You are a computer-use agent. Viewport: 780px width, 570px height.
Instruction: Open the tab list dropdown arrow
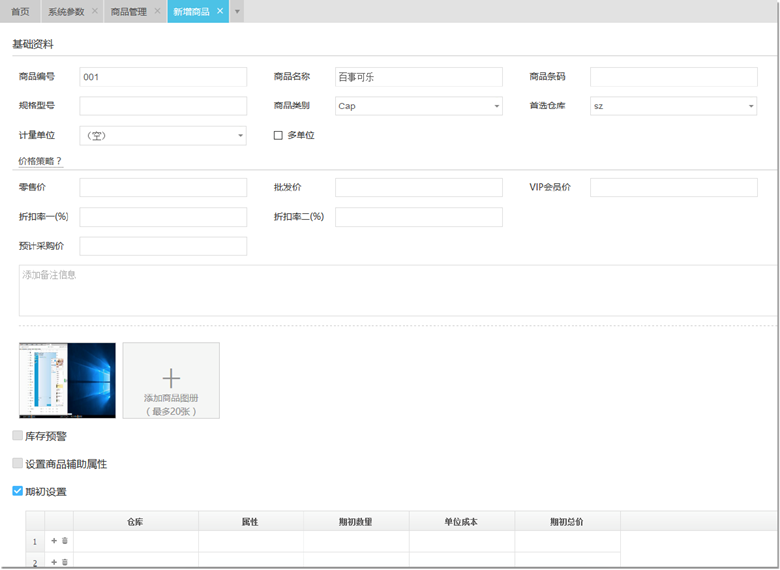tap(237, 11)
